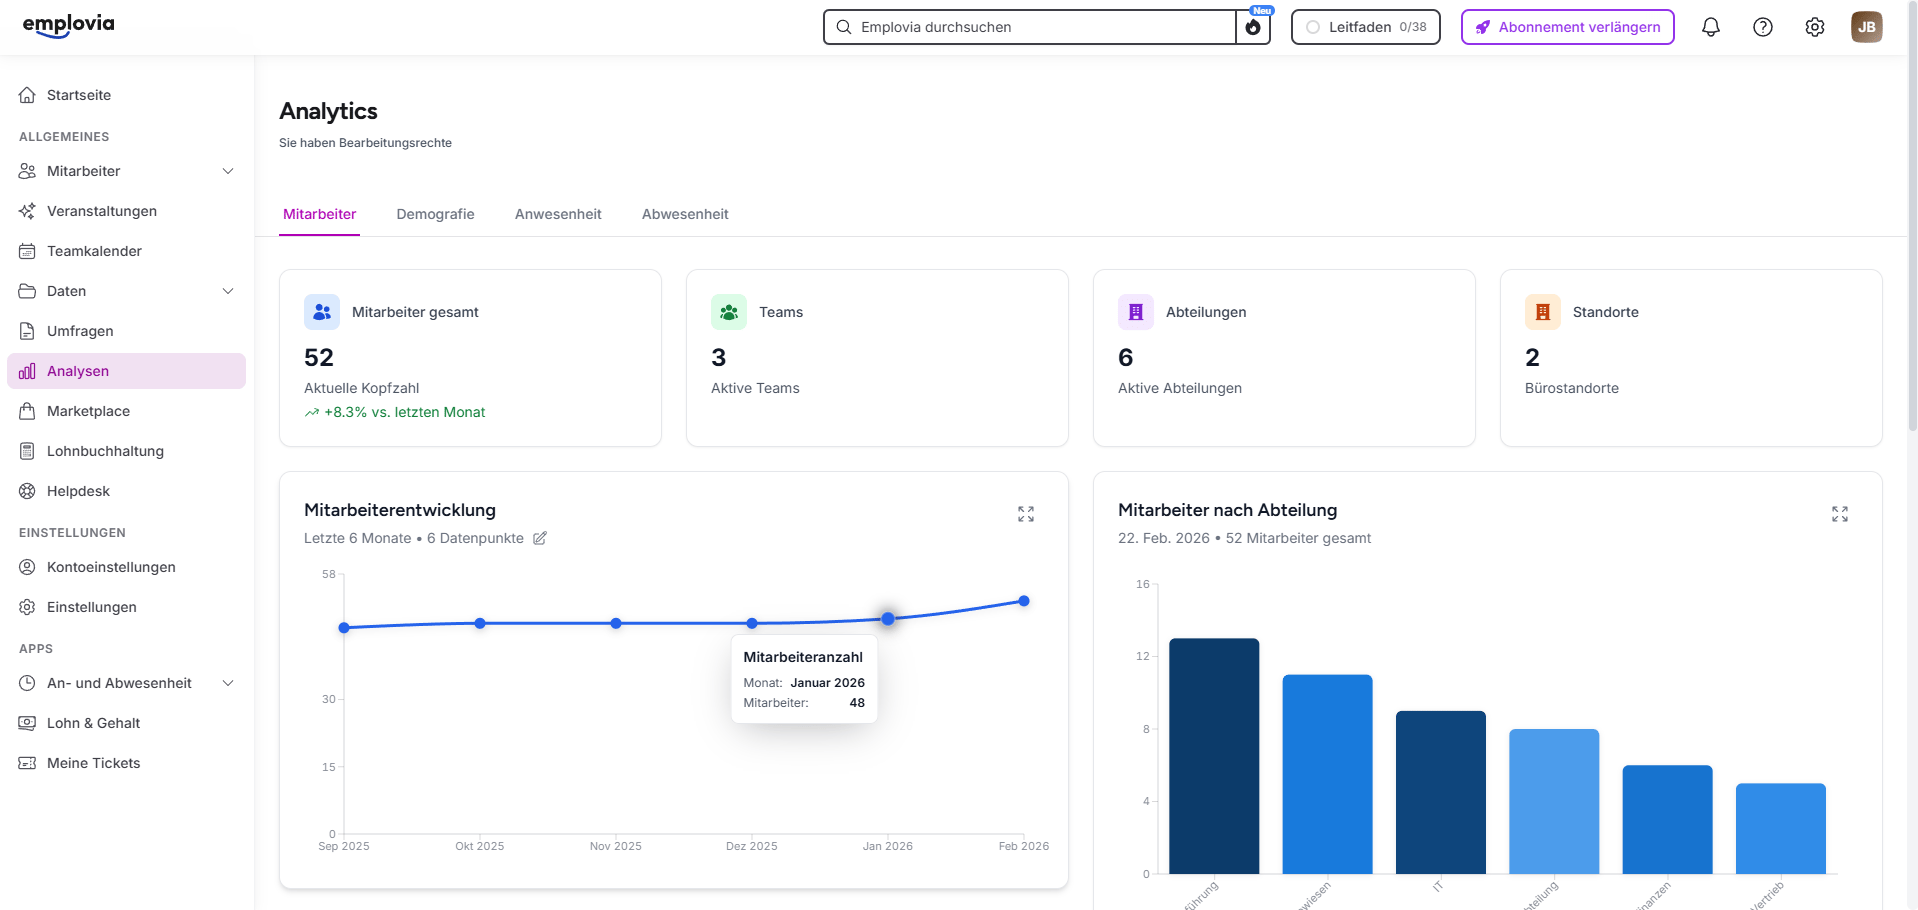Open Kontoeinstellungen link
Viewport: 1918px width, 910px height.
(126, 567)
